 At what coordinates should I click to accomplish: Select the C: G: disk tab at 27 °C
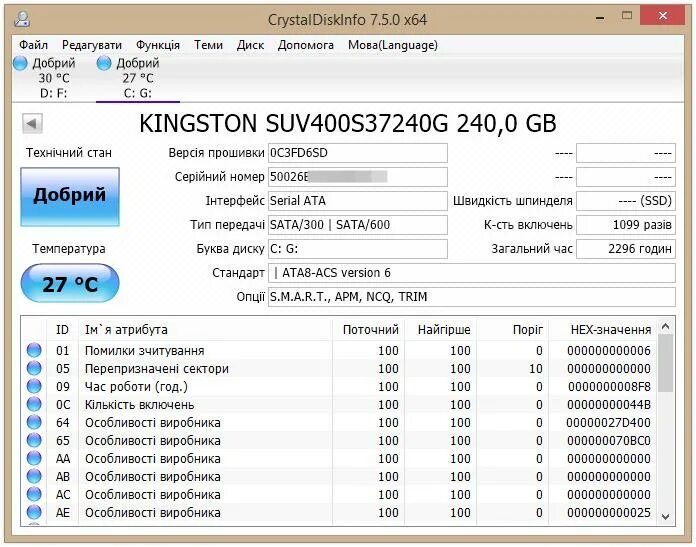coord(138,78)
